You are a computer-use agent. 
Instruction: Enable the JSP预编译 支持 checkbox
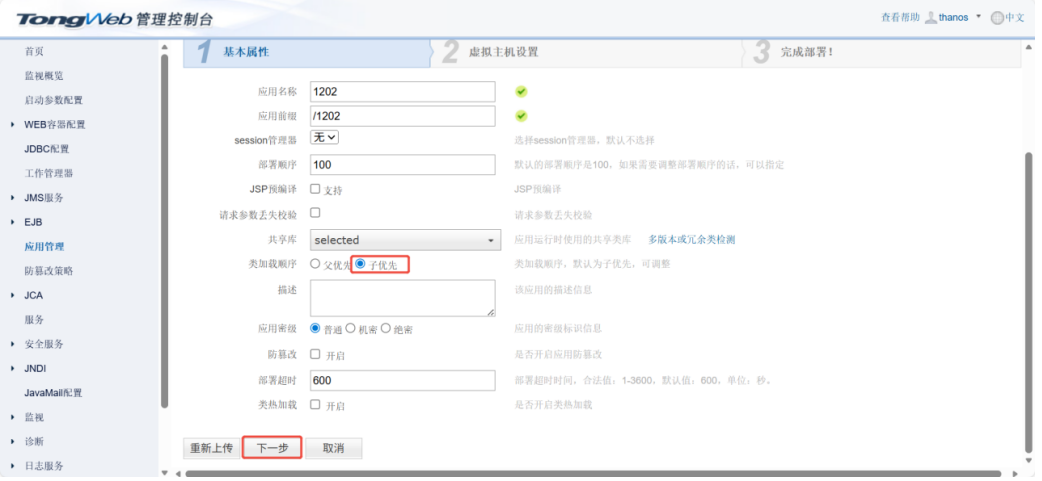coord(315,188)
